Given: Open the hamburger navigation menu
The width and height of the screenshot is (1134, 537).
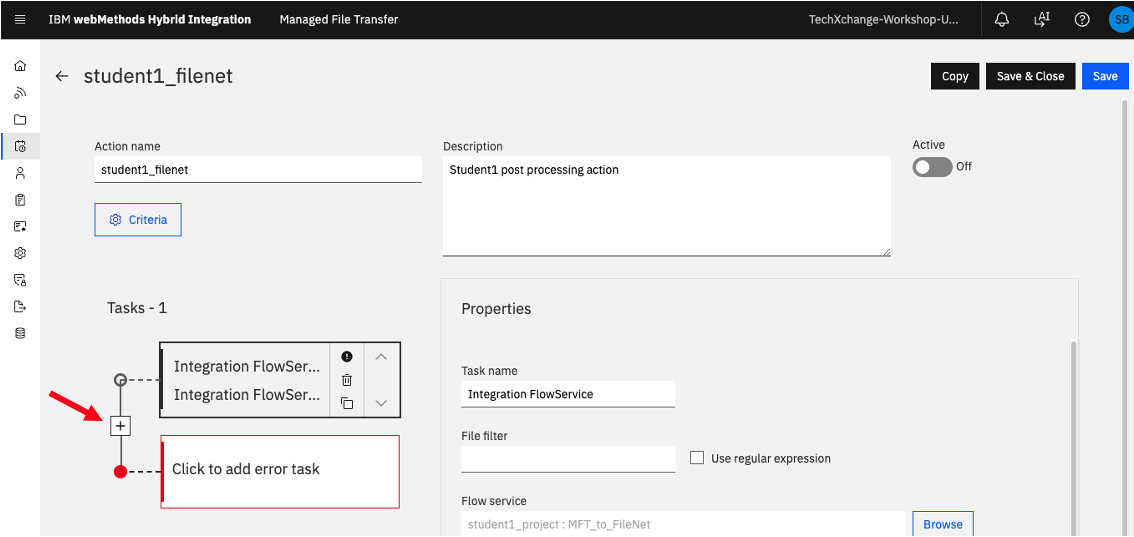Looking at the screenshot, I should point(20,20).
